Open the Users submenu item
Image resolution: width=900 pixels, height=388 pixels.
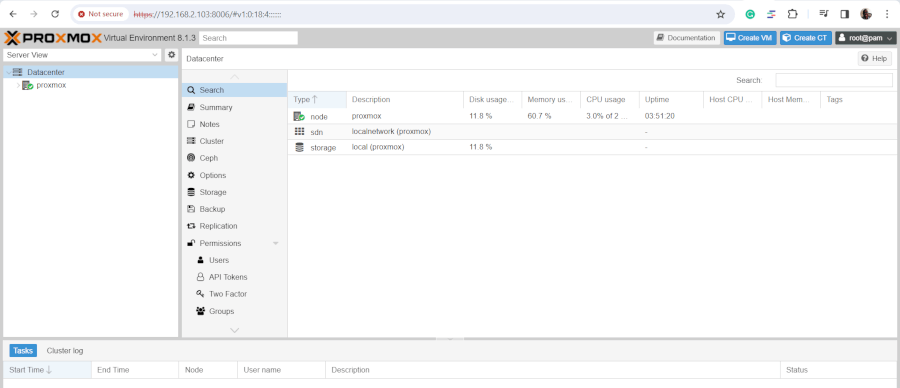(x=234, y=260)
